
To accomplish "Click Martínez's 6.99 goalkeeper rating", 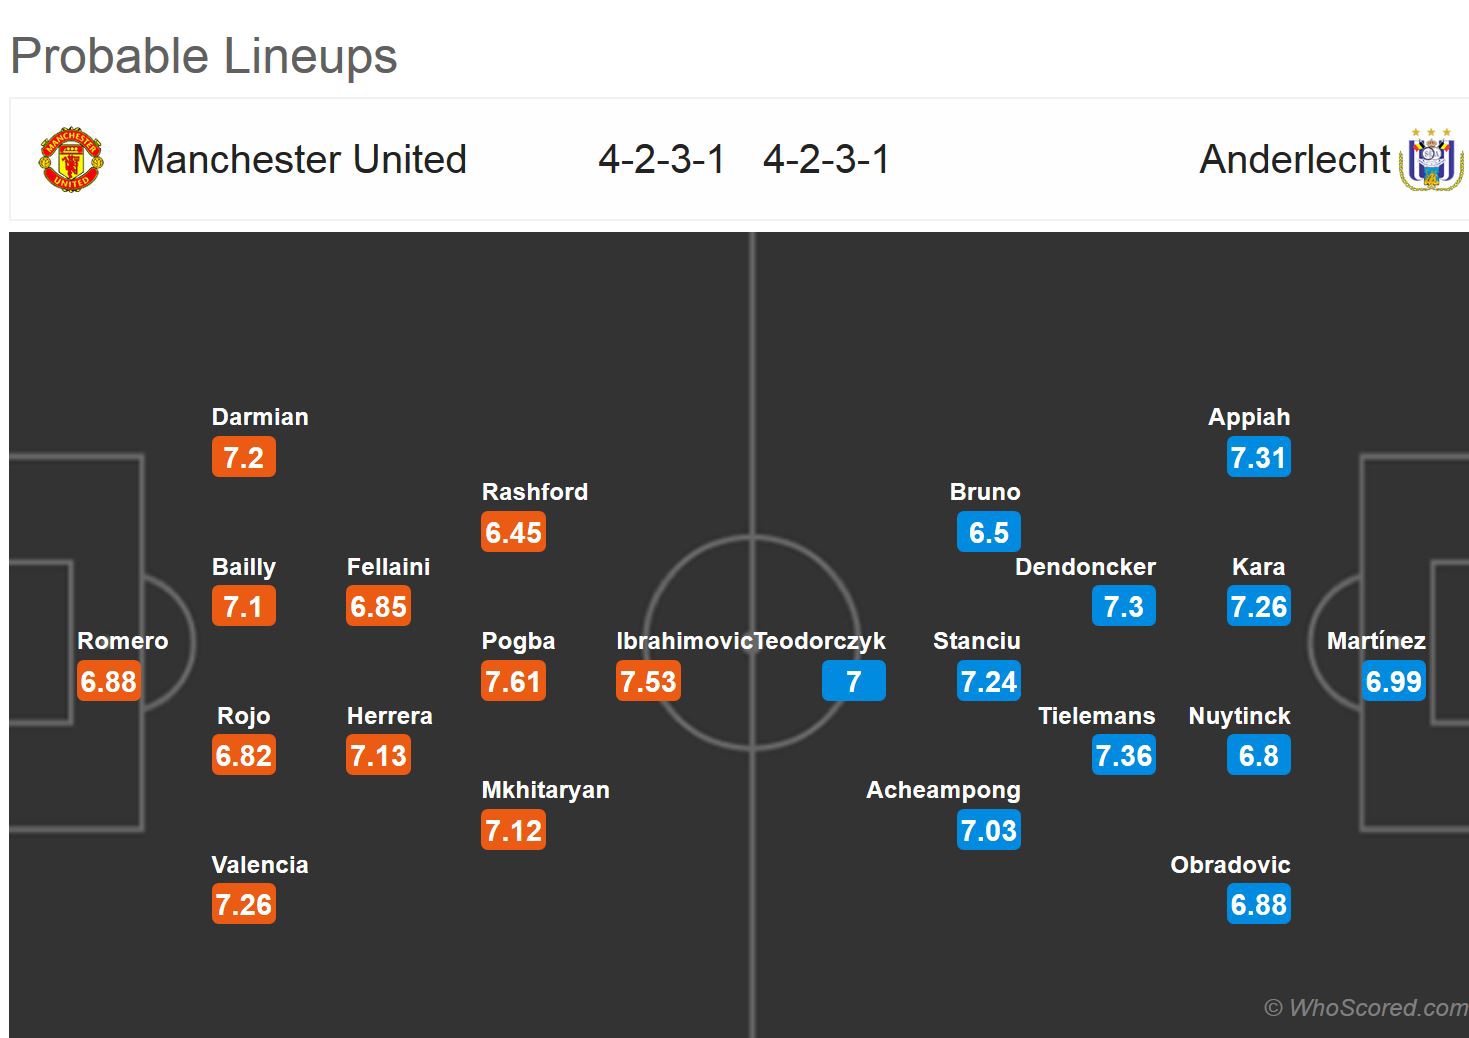I will point(1393,682).
